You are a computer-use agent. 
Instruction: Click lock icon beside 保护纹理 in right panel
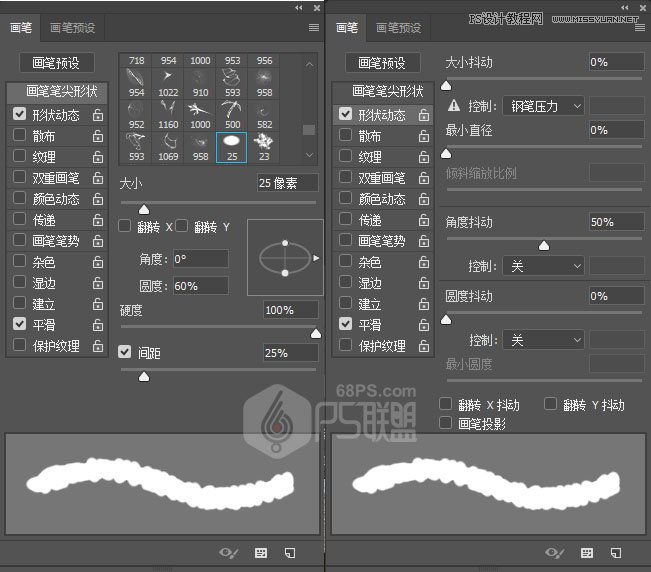tap(423, 345)
